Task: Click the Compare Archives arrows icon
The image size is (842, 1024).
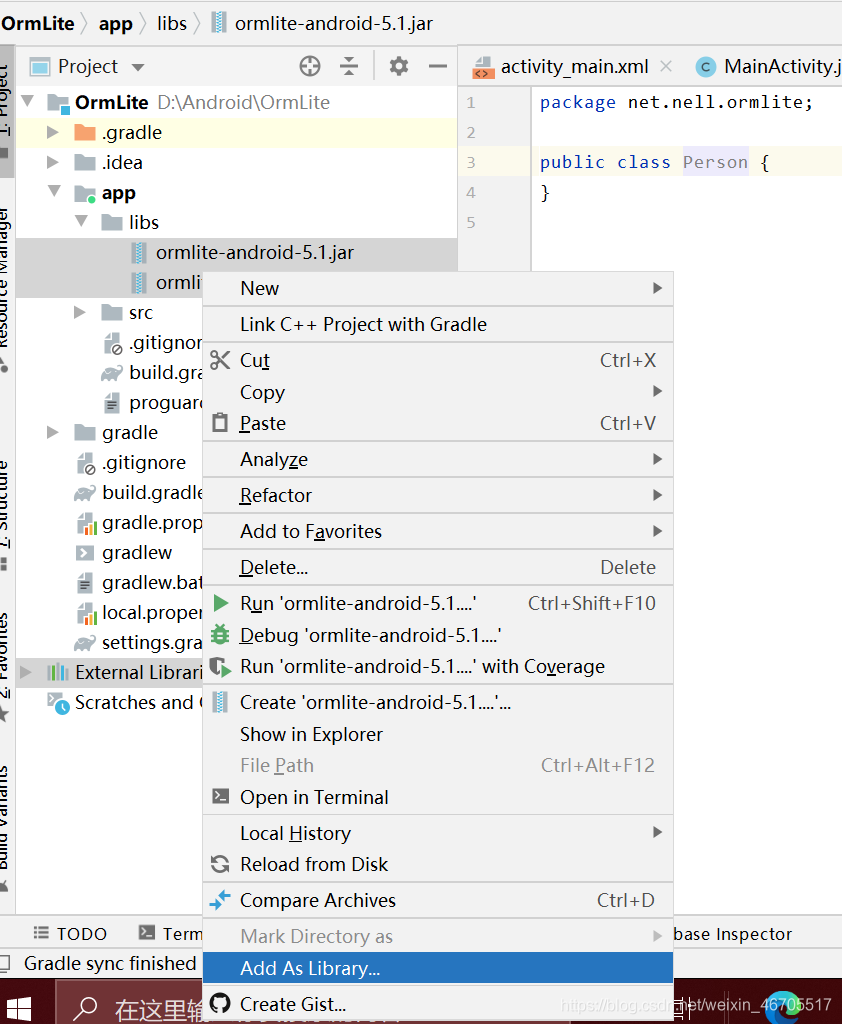Action: [220, 900]
